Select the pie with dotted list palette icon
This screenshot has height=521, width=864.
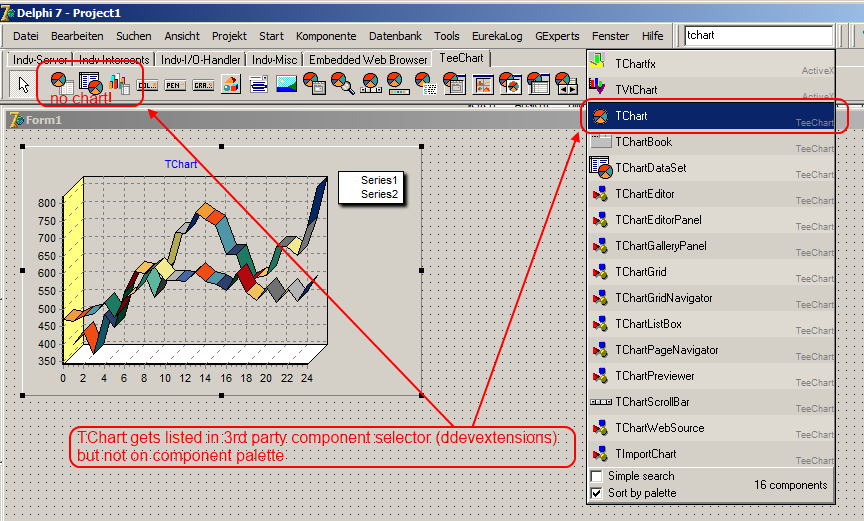click(425, 84)
